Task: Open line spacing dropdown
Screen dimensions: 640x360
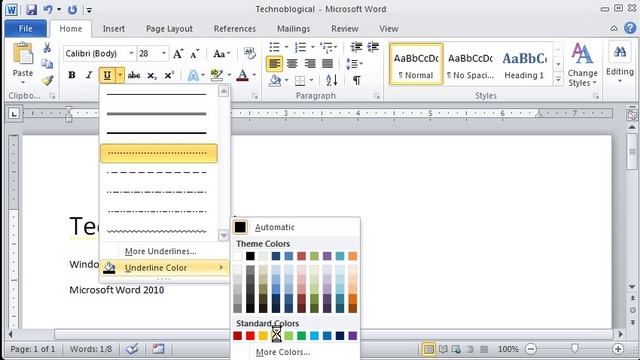Action: point(354,64)
